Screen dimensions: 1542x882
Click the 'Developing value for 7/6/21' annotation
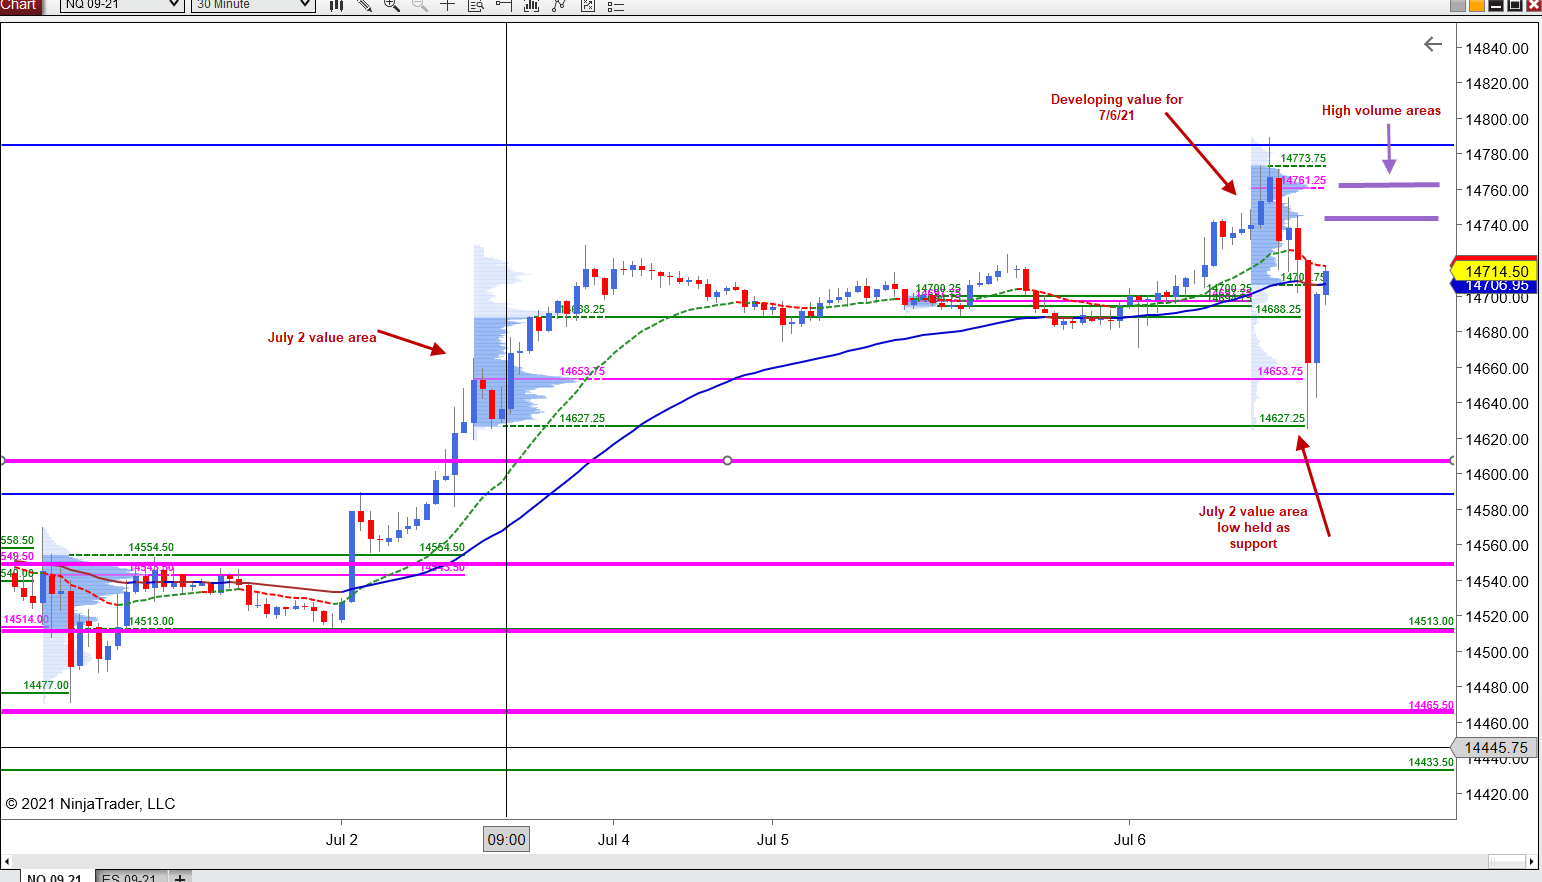click(1117, 107)
